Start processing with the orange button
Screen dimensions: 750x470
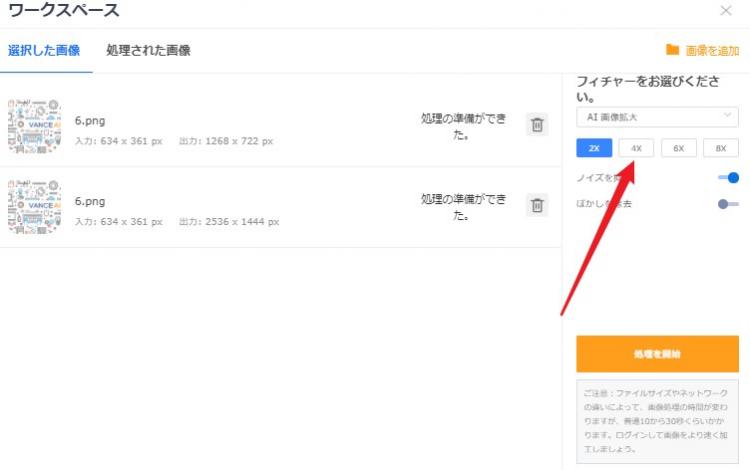[657, 354]
